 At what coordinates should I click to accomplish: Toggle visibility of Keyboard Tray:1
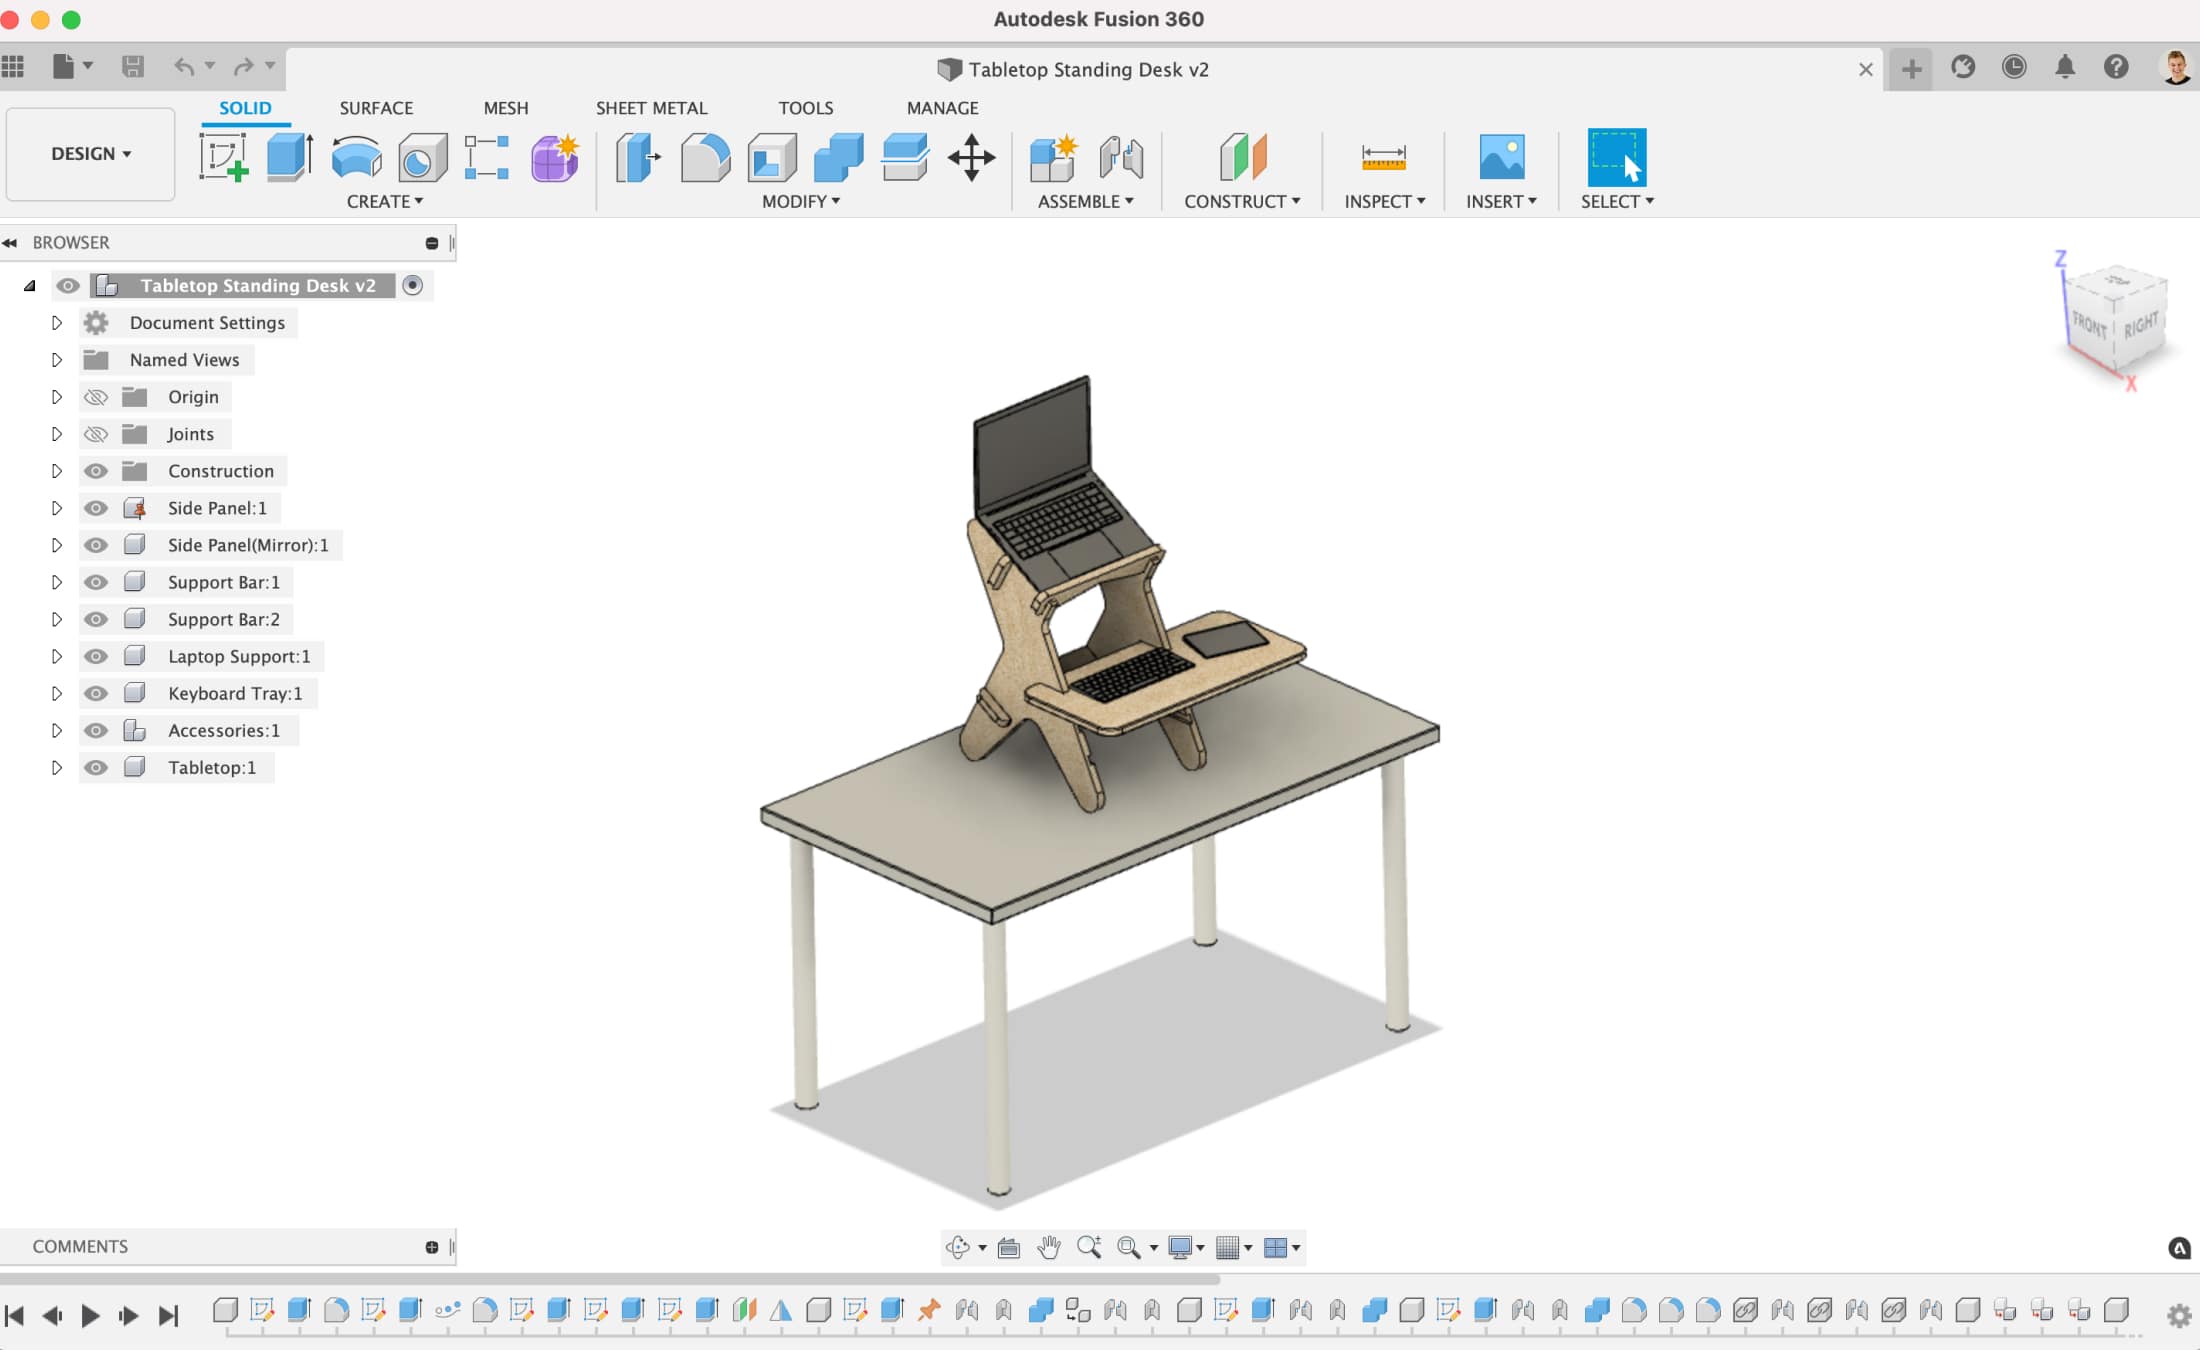pyautogui.click(x=94, y=693)
